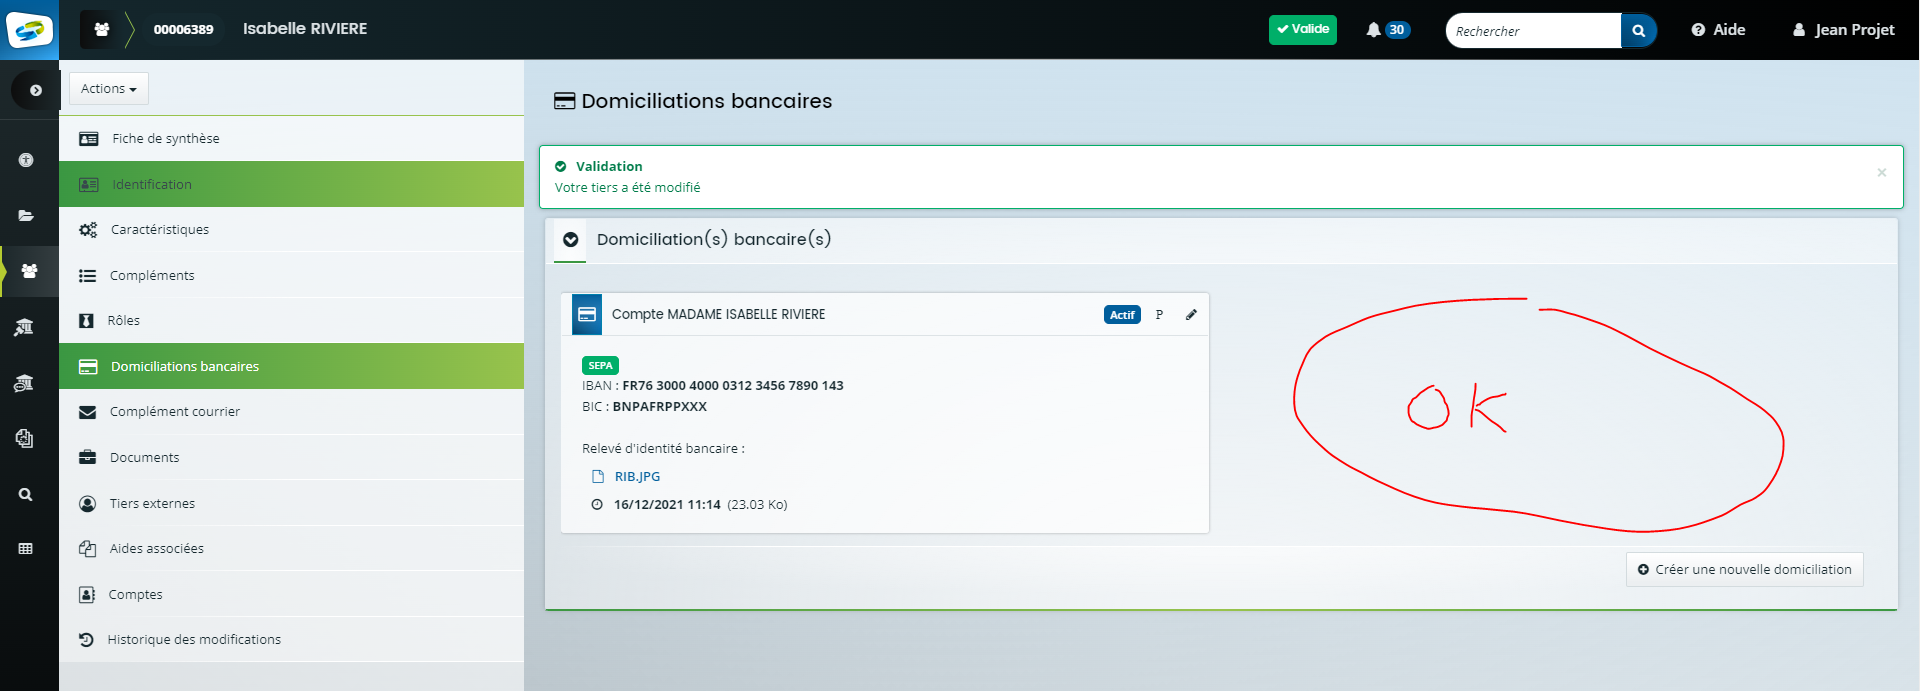Click the blue search magnifier button
The height and width of the screenshot is (691, 1920).
pyautogui.click(x=1638, y=31)
